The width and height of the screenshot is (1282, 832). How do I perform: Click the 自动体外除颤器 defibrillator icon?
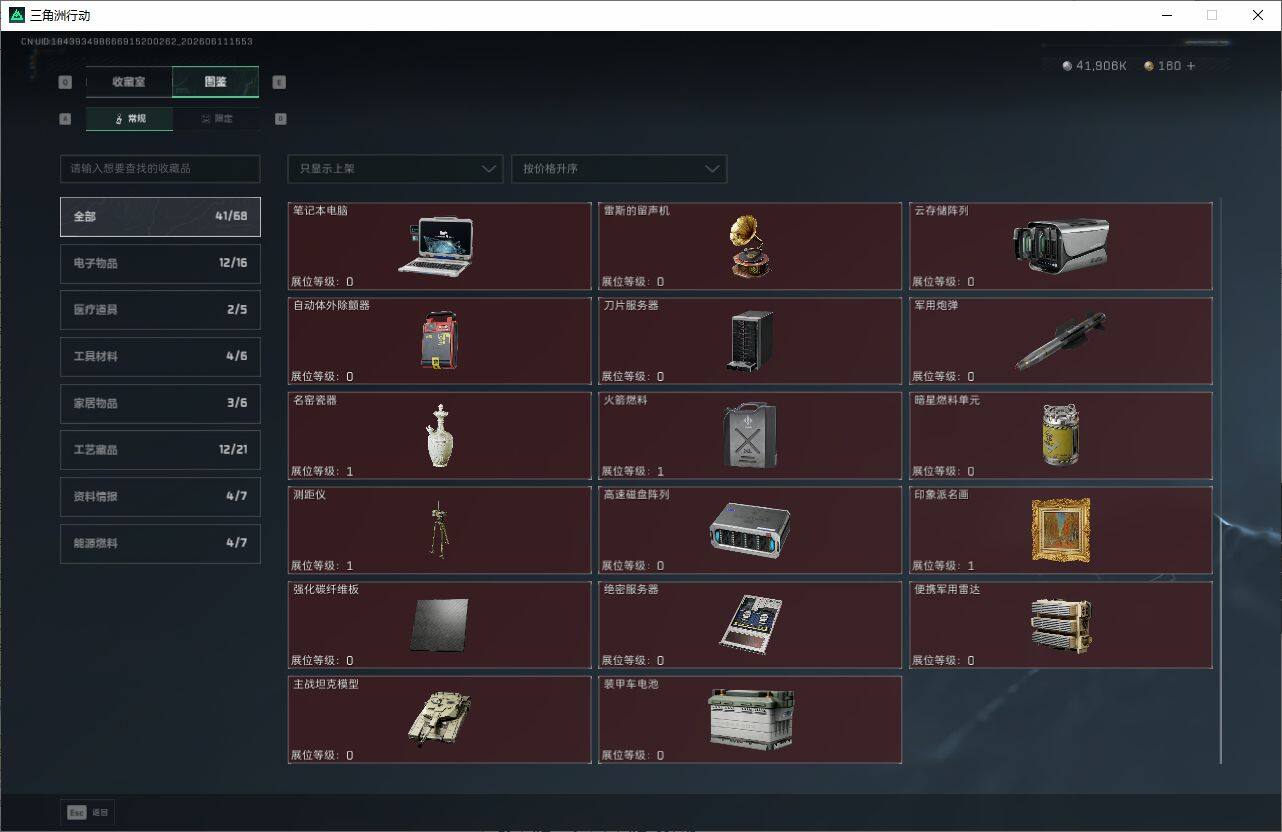pyautogui.click(x=438, y=340)
